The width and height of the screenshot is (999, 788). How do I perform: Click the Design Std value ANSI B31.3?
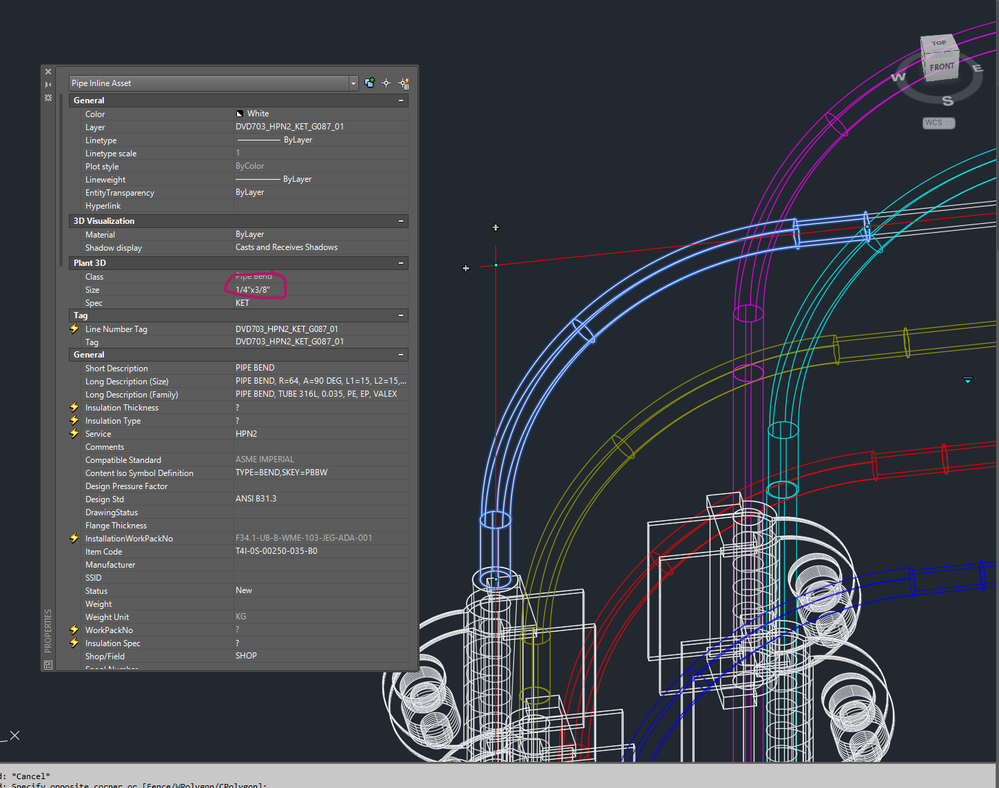[x=255, y=499]
